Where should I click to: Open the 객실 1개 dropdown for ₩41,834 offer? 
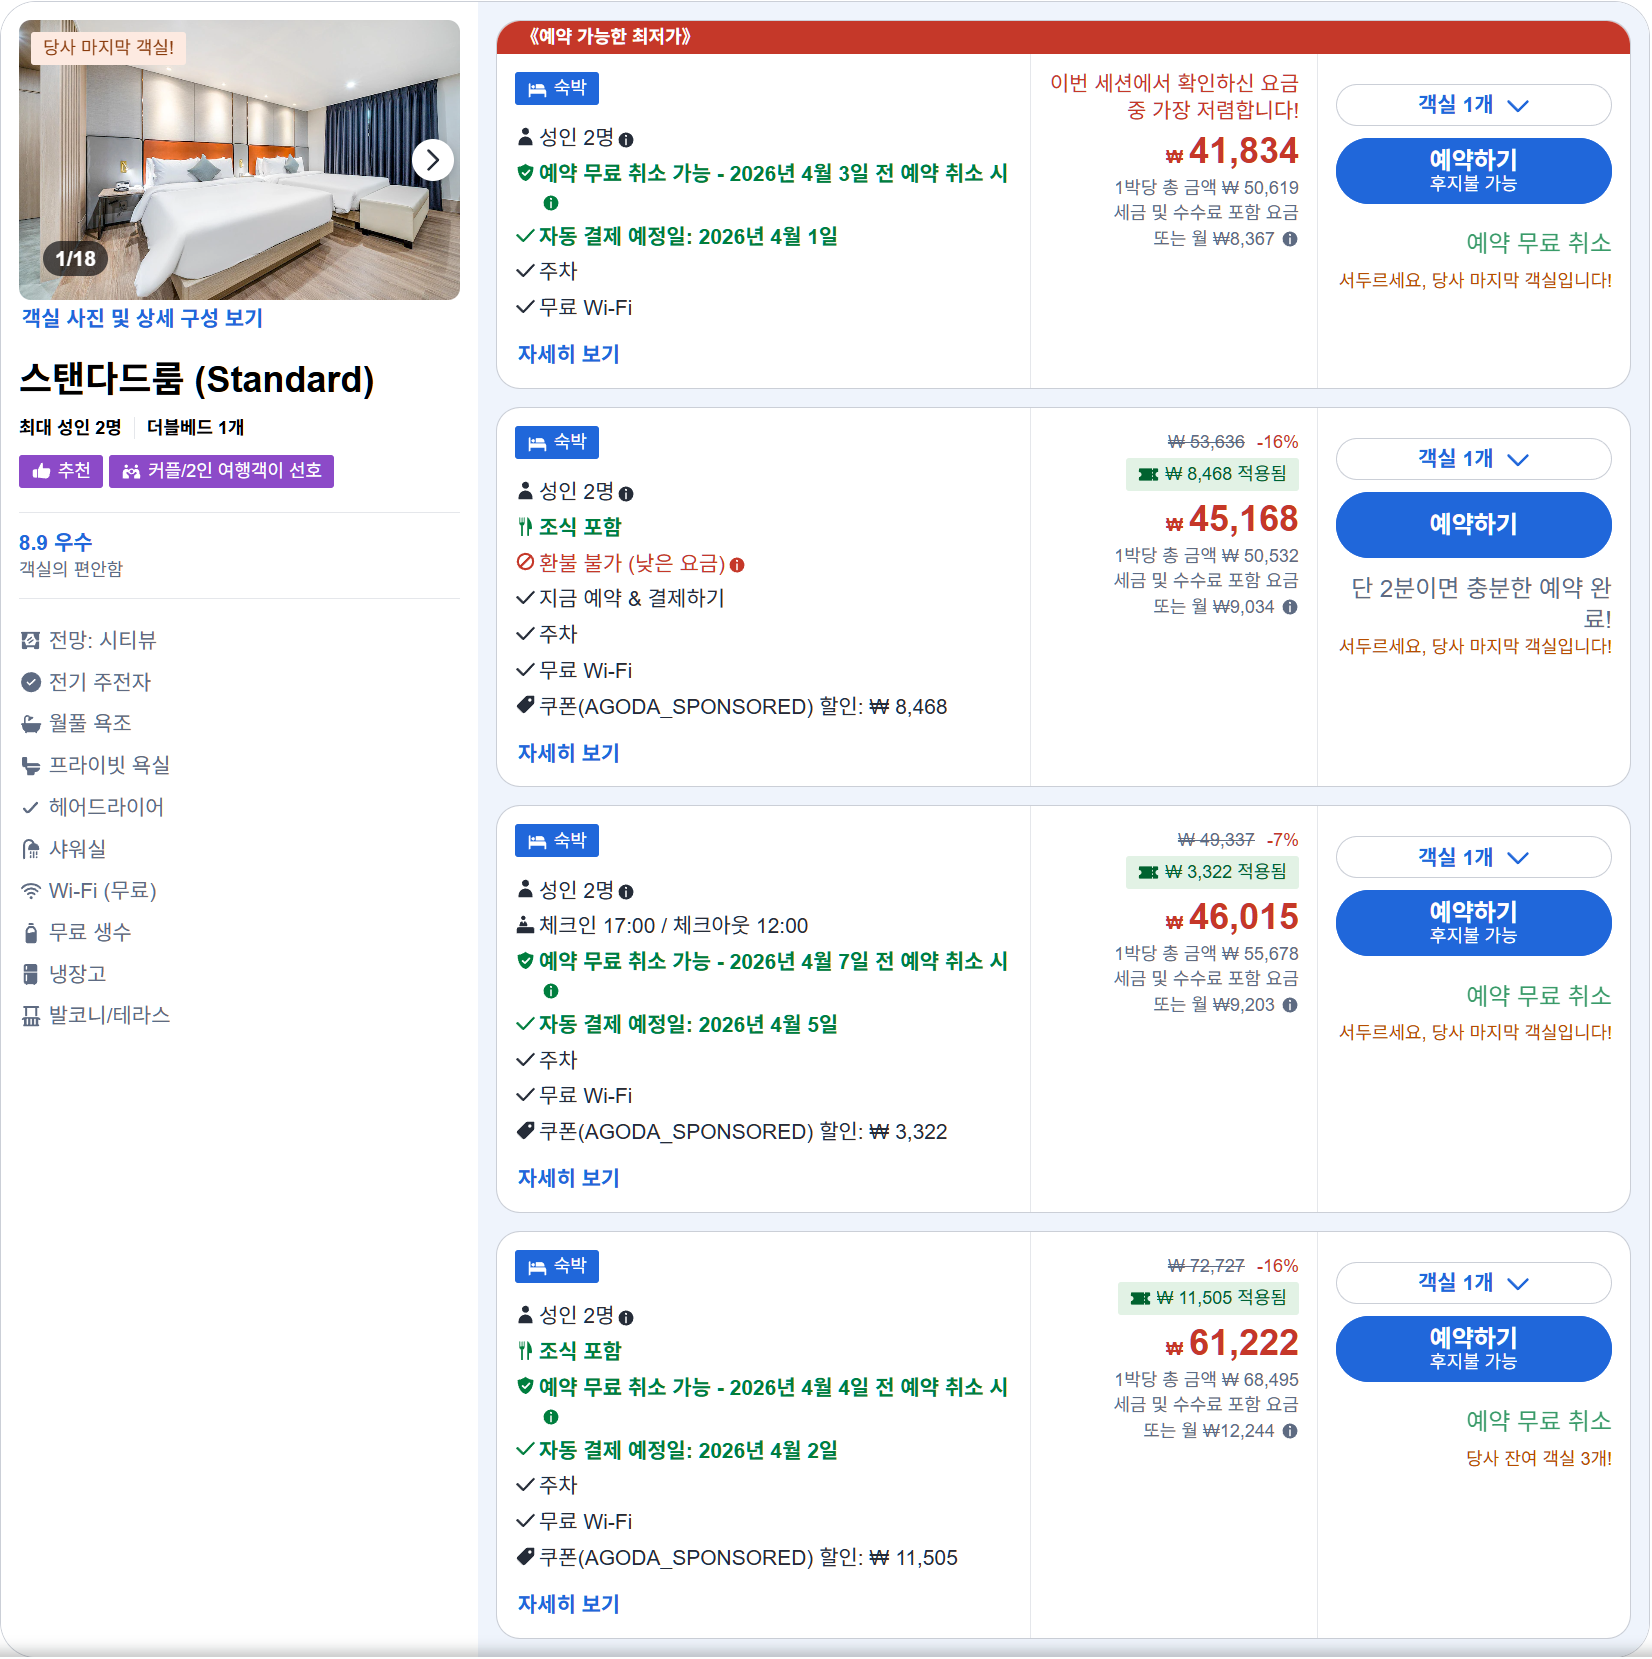pos(1473,105)
